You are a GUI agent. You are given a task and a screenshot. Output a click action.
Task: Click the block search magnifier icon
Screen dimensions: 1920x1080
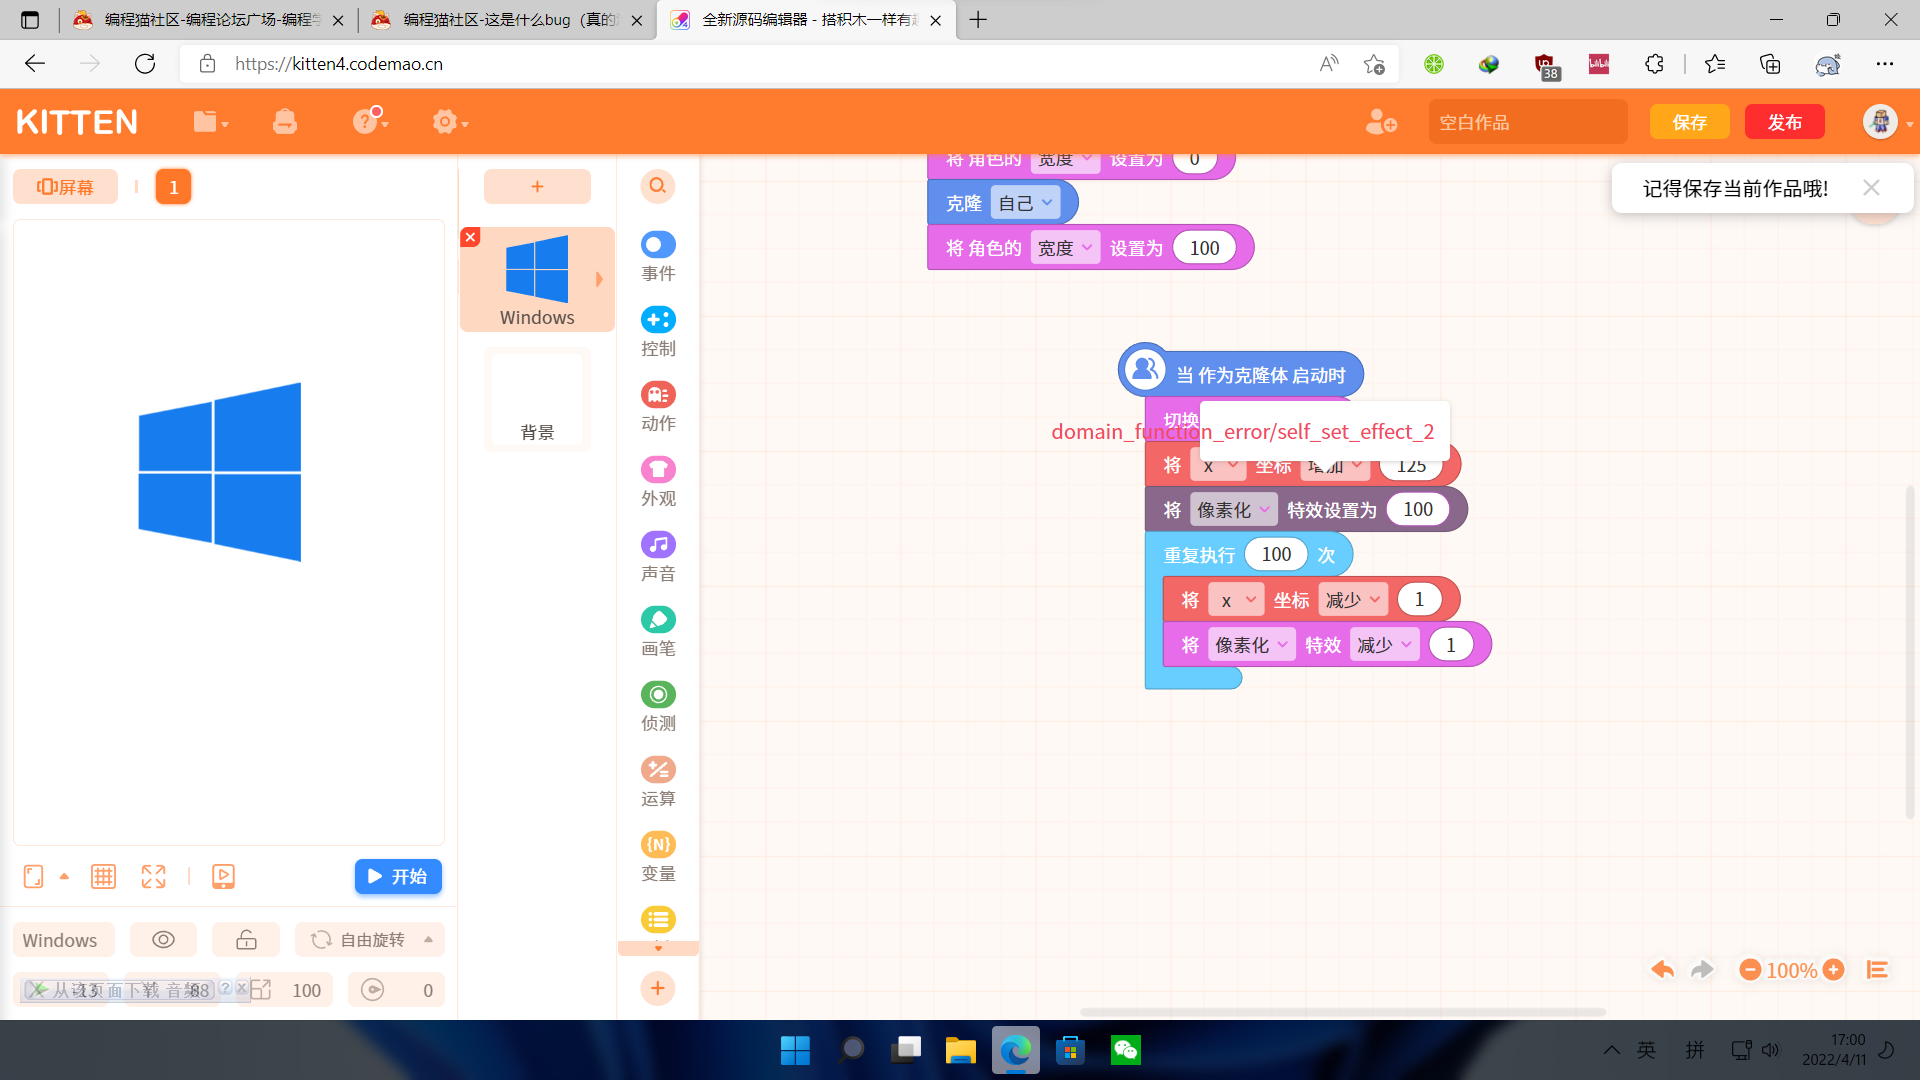[658, 186]
